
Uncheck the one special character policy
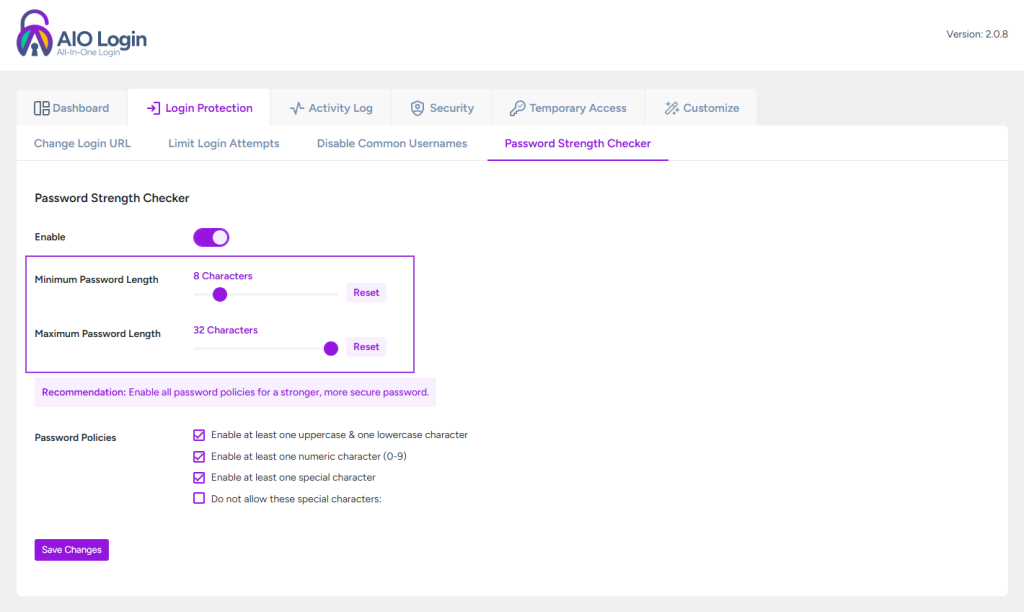[199, 477]
